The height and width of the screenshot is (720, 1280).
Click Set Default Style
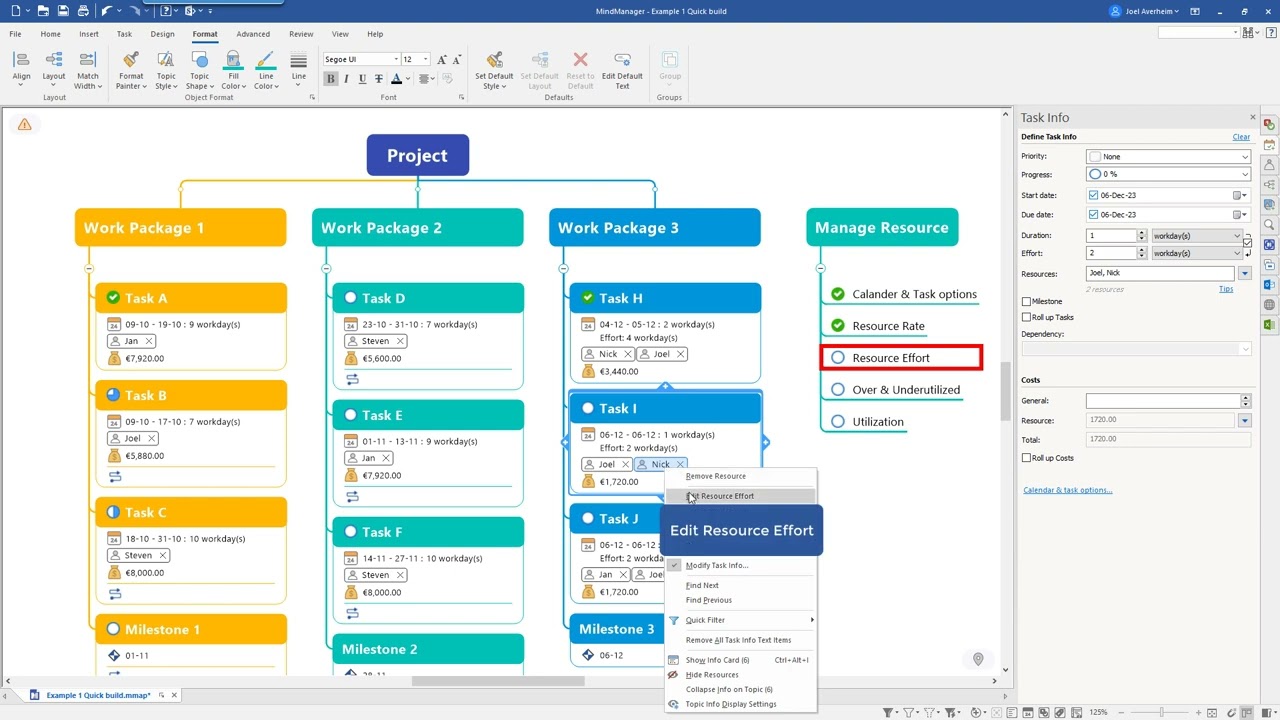pos(494,70)
